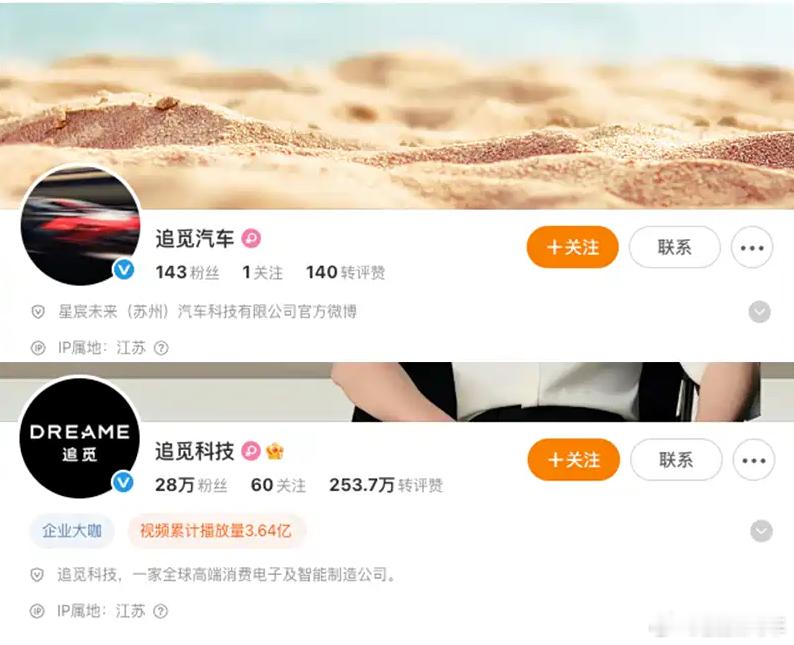The height and width of the screenshot is (645, 794).
Task: Select the 企业大咖 tag
Action: point(72,531)
